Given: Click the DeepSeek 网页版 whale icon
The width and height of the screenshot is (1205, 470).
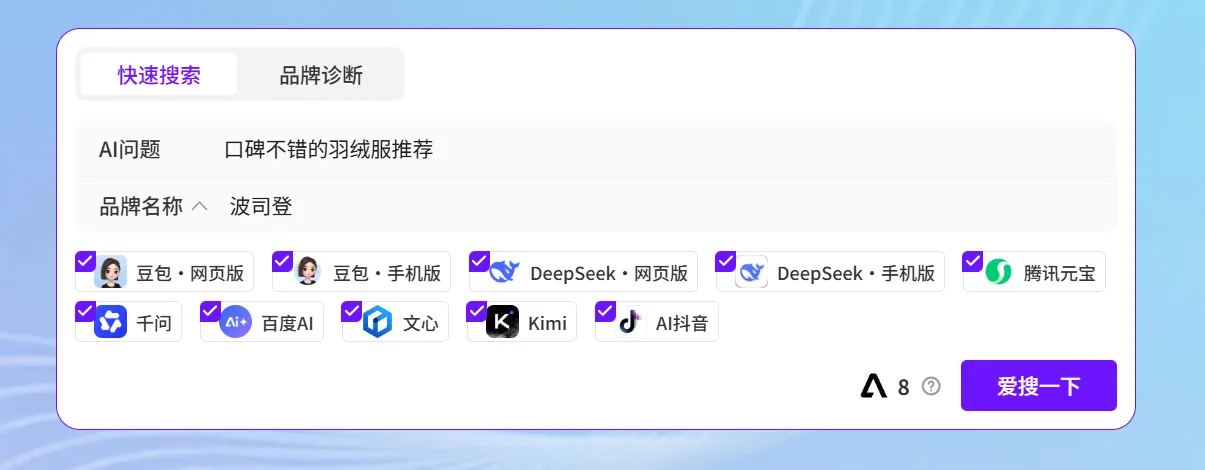Looking at the screenshot, I should [x=505, y=272].
